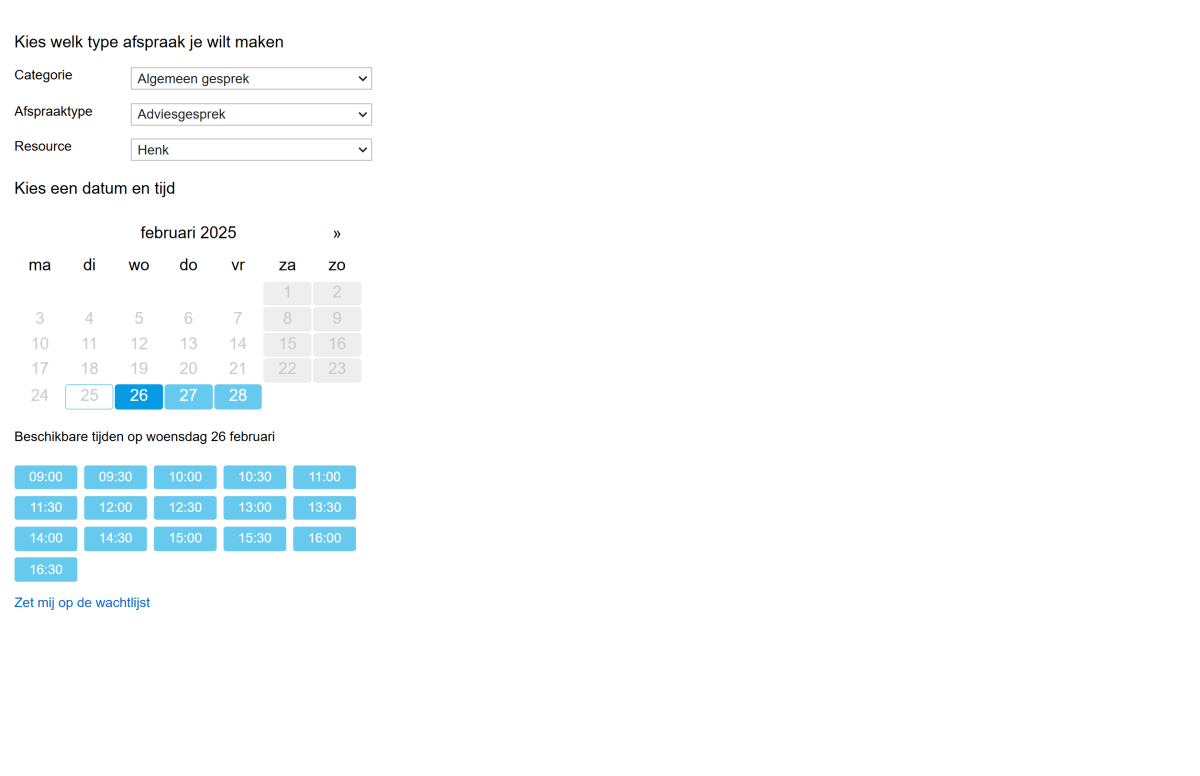The image size is (1200, 776).
Task: Book the 14:00 time slot
Action: click(46, 539)
